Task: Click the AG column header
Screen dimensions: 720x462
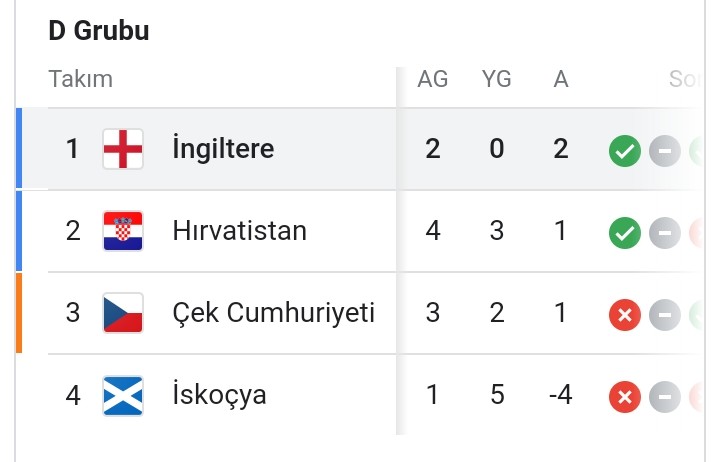Action: click(433, 79)
